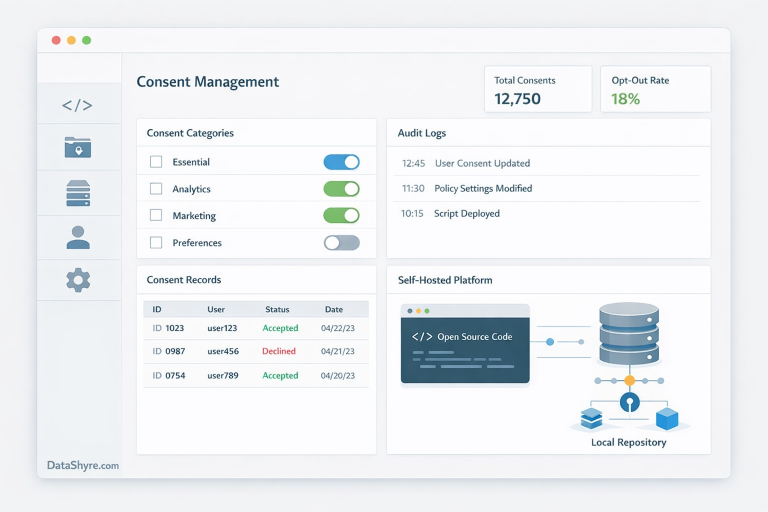
Task: Check the Marketing checkbox
Action: point(156,215)
